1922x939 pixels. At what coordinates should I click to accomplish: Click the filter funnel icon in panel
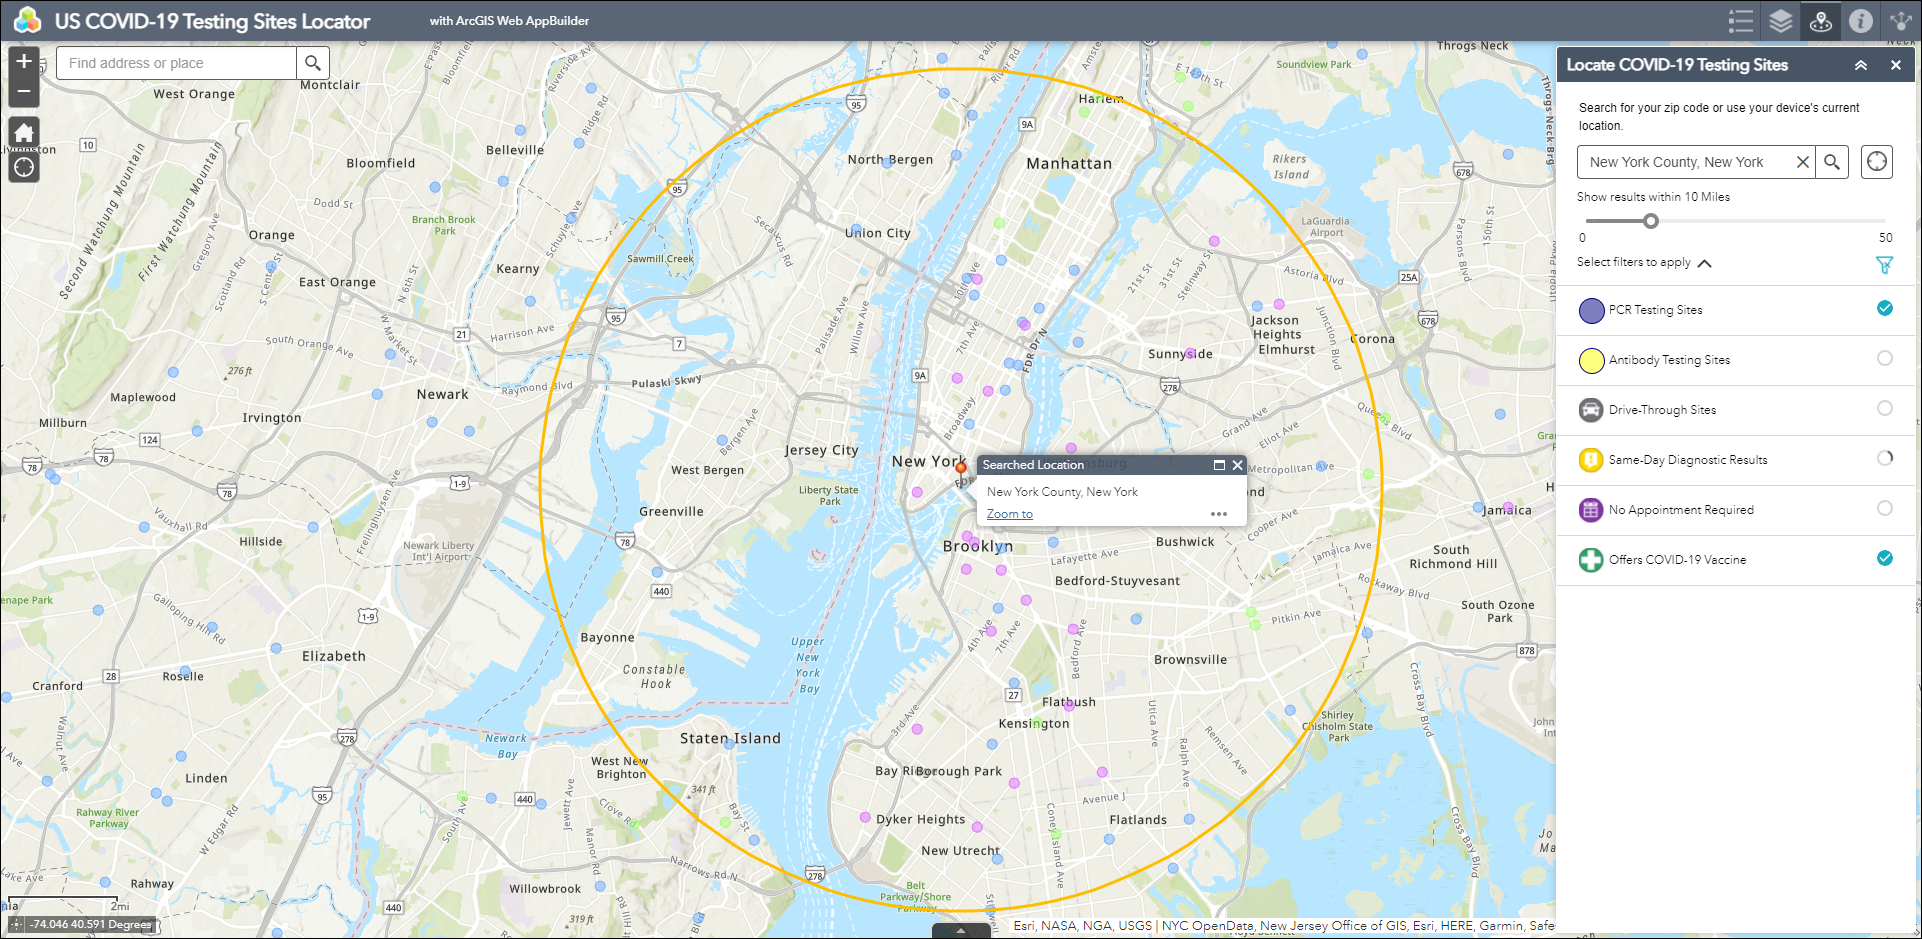pyautogui.click(x=1884, y=264)
